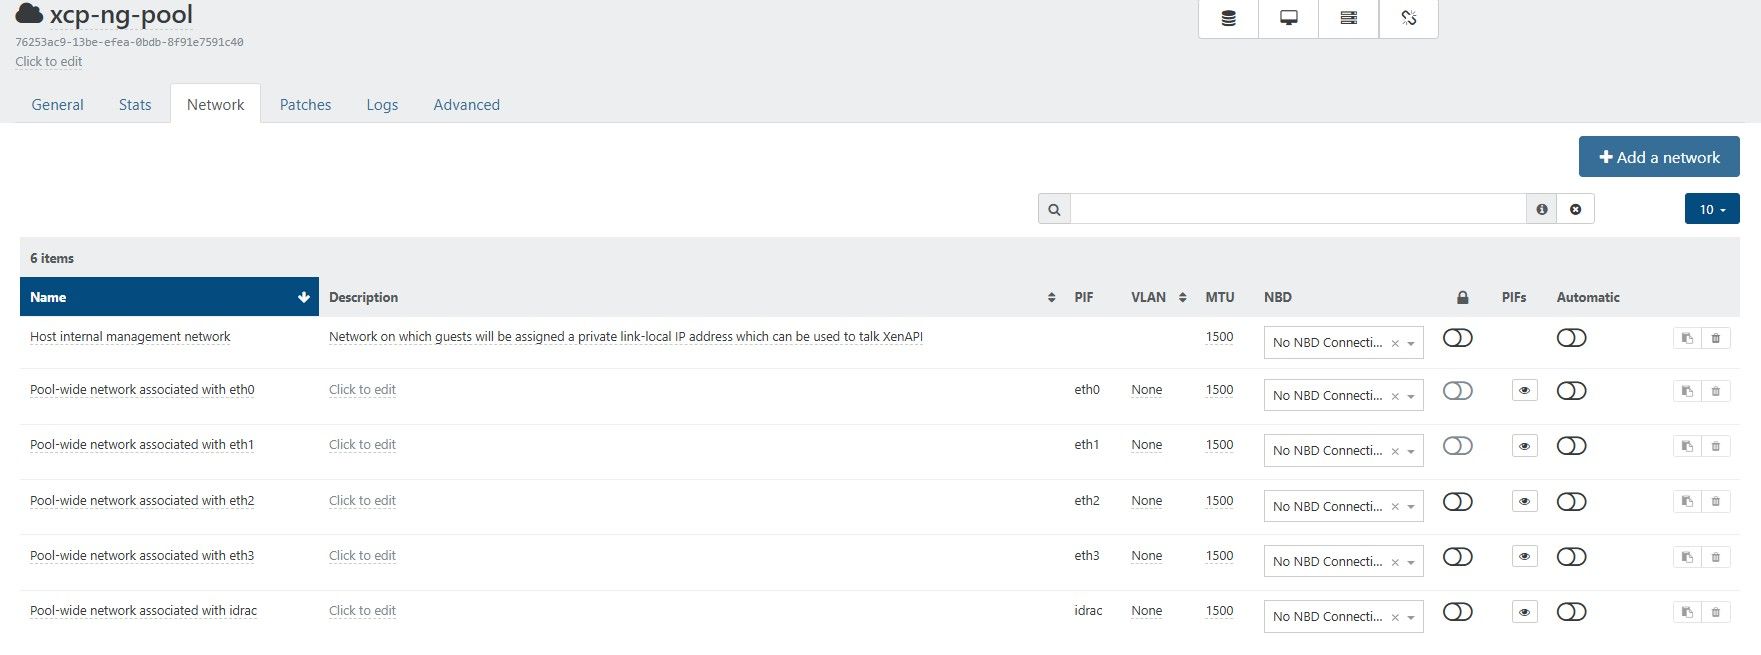The image size is (1761, 655).
Task: Open the Advanced tab
Action: [466, 105]
